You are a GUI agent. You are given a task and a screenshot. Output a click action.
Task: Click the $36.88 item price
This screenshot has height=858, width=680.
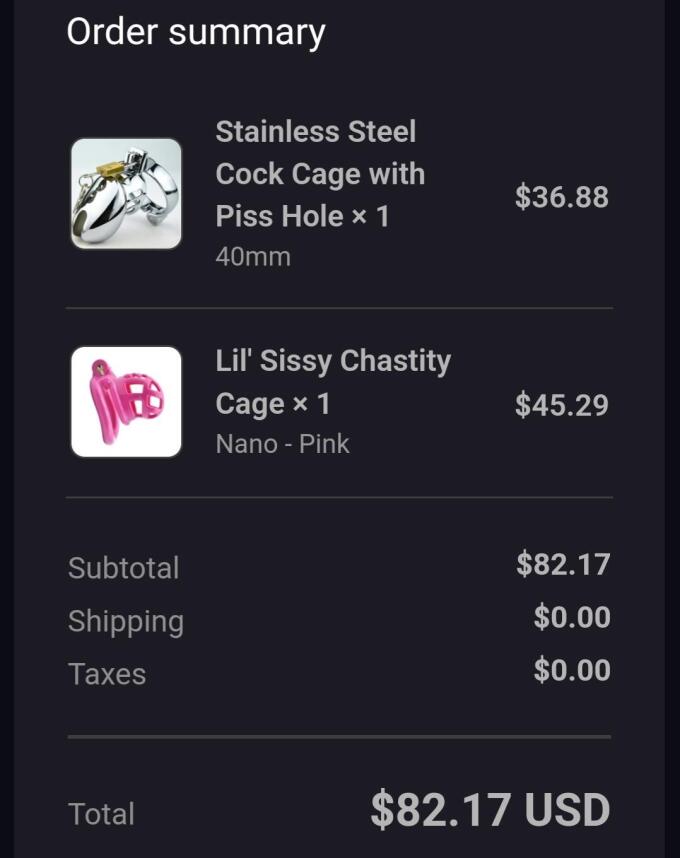561,197
